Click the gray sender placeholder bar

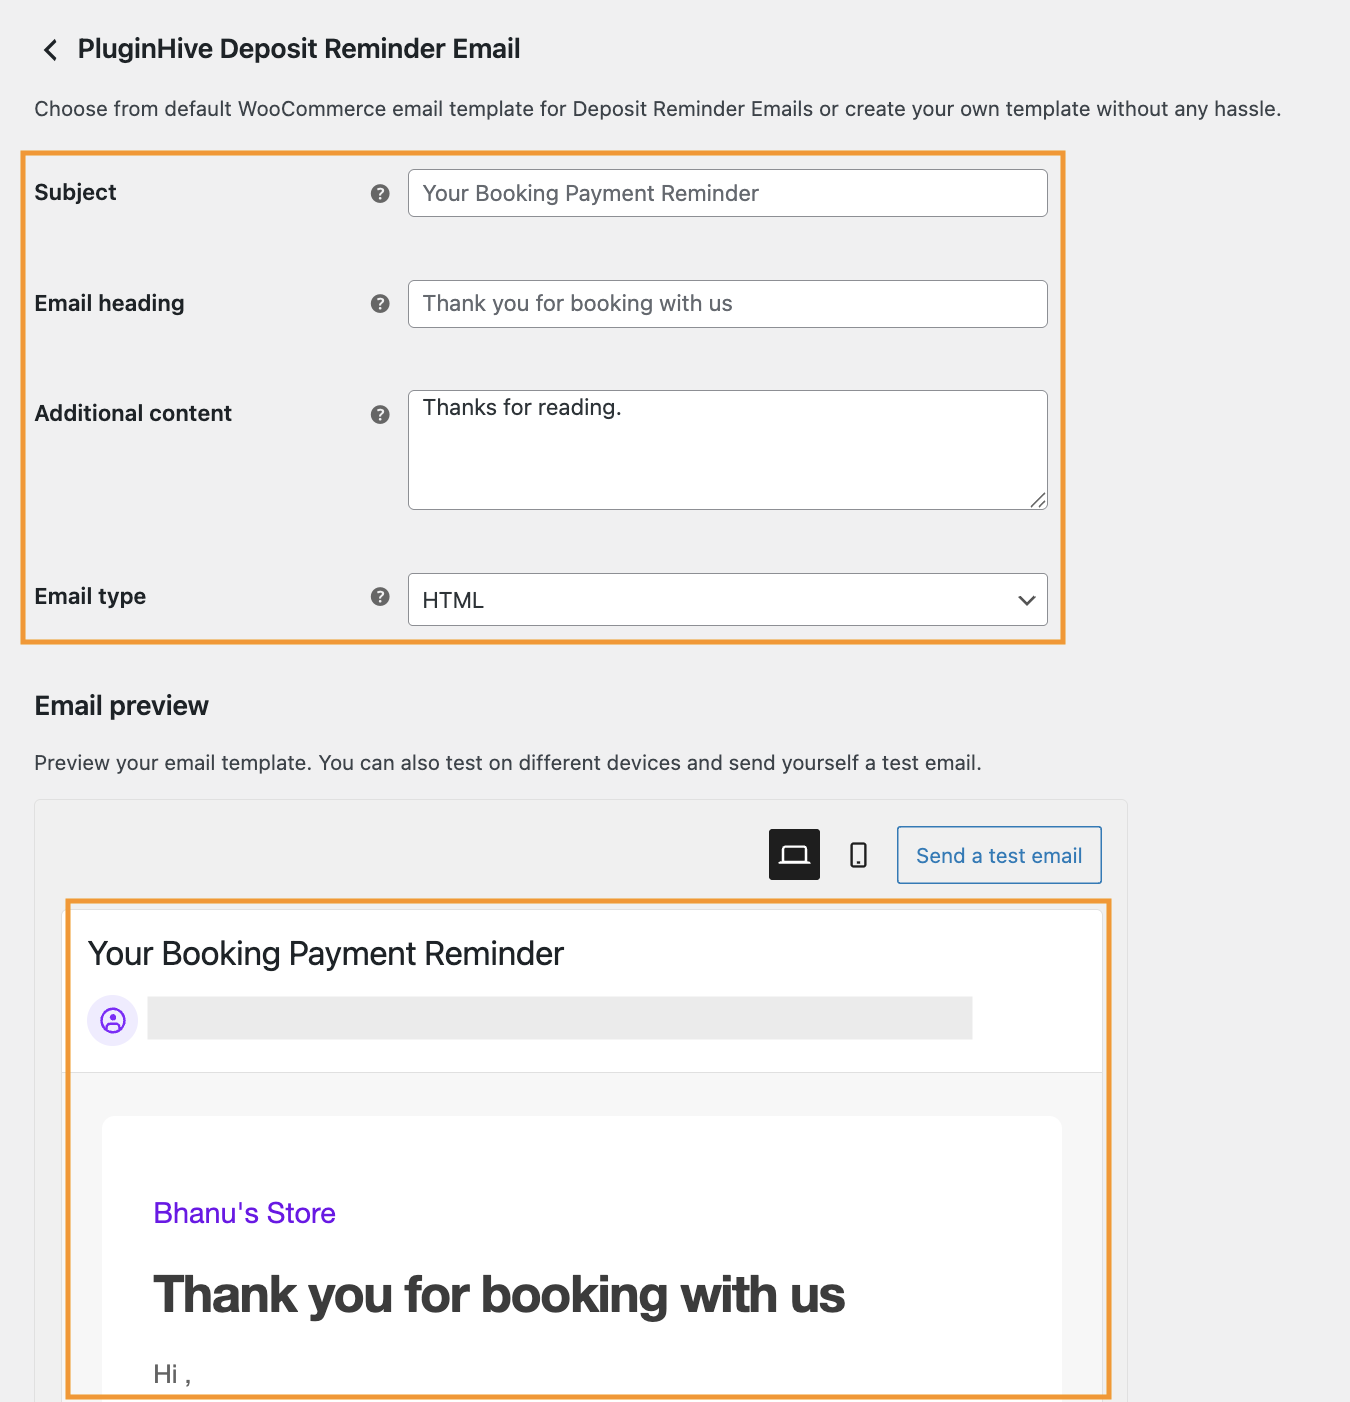point(559,1018)
